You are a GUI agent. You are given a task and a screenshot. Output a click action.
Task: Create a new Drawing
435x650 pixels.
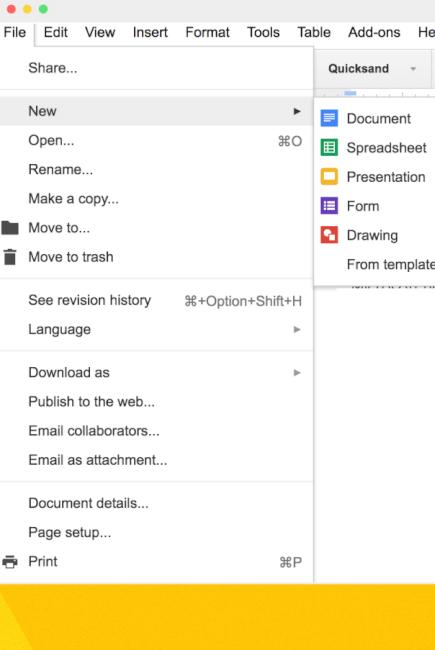pyautogui.click(x=375, y=235)
